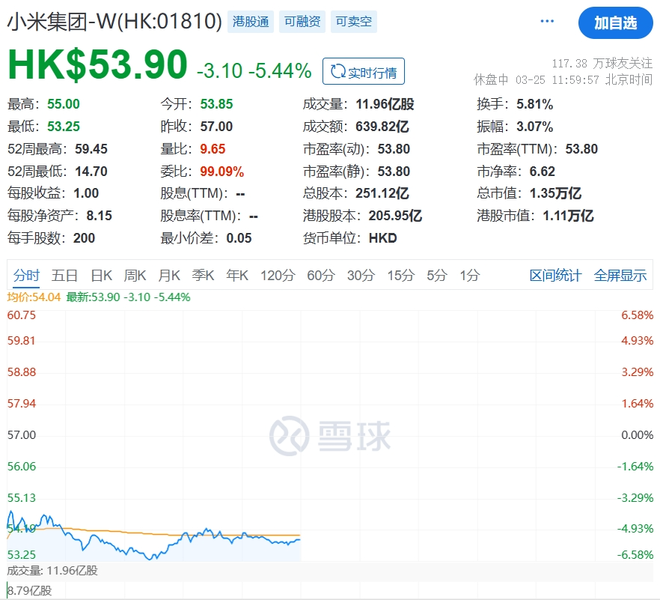Choose the 15分 interval tab
This screenshot has width=660, height=600.
click(400, 275)
